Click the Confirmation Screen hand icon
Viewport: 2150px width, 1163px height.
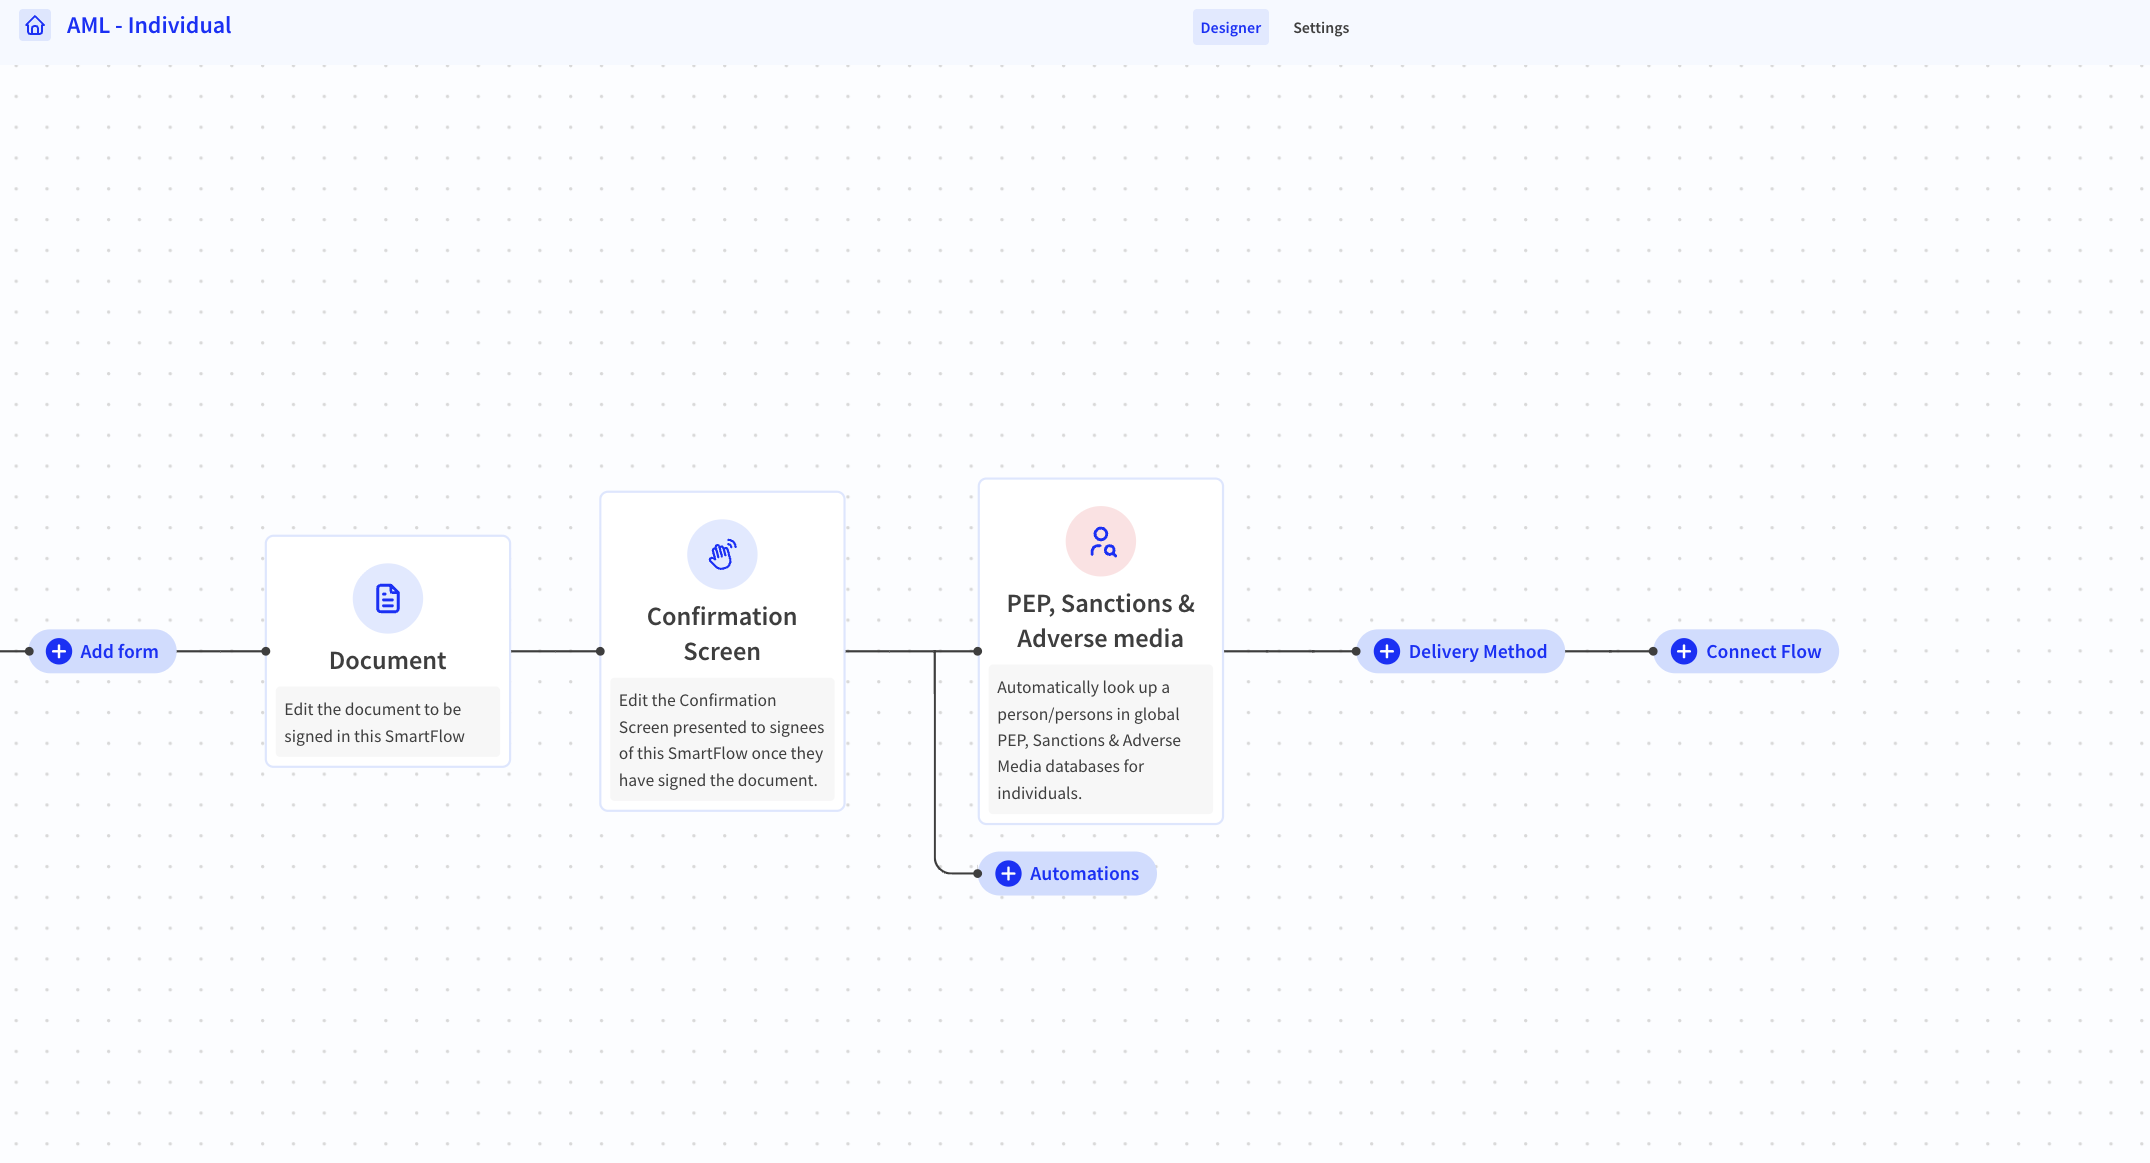pos(722,554)
